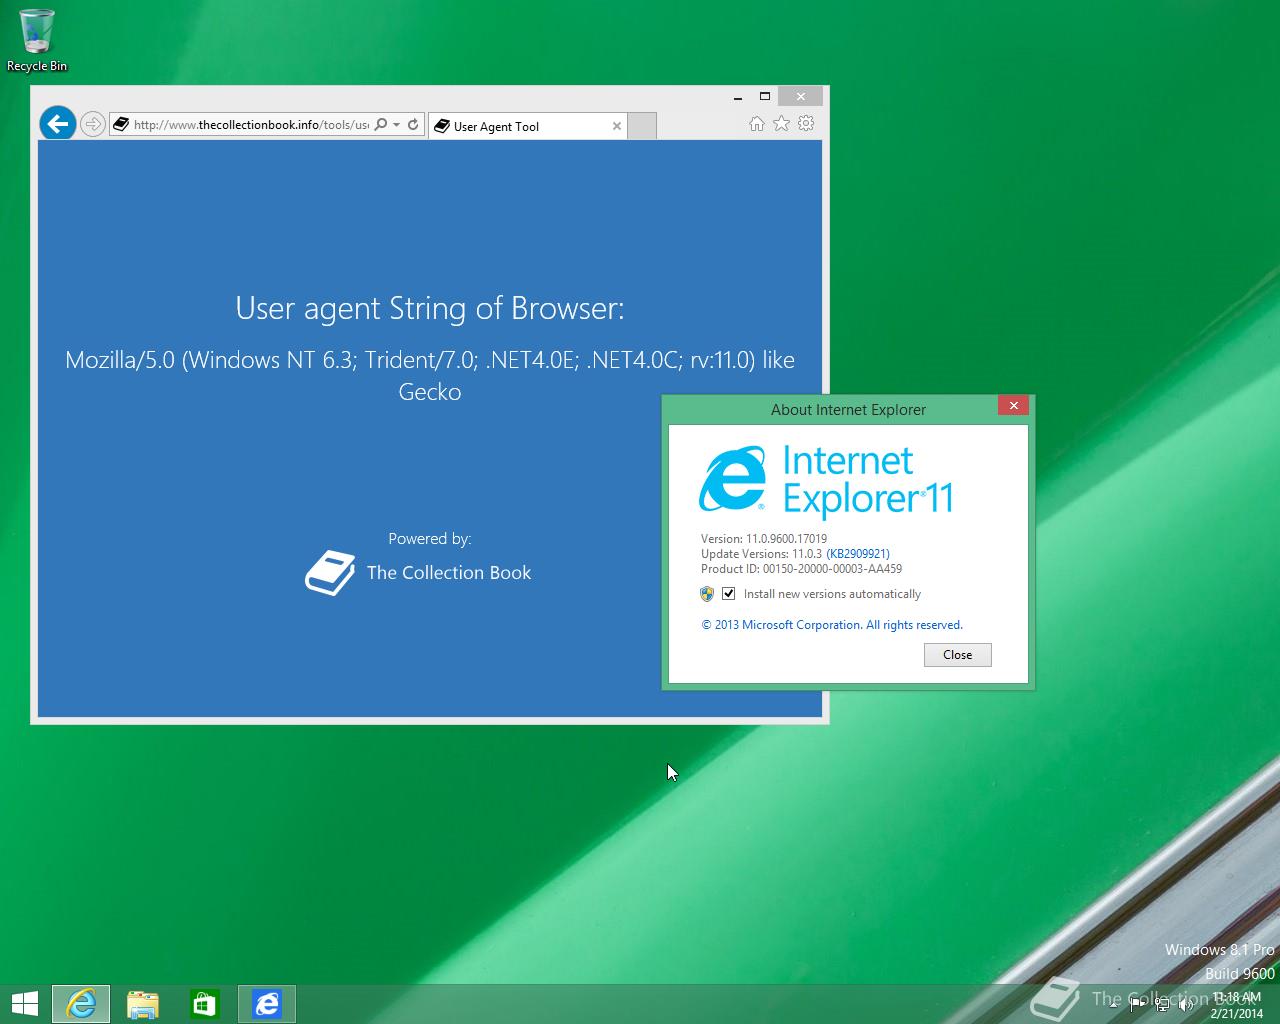1280x1024 pixels.
Task: Go to the home page via Home icon
Action: 757,123
